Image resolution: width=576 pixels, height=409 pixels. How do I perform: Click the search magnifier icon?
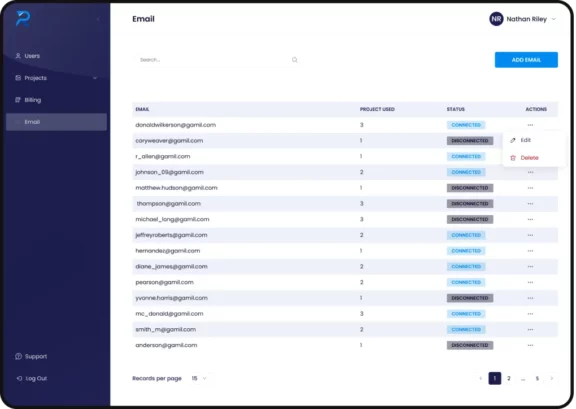click(295, 60)
